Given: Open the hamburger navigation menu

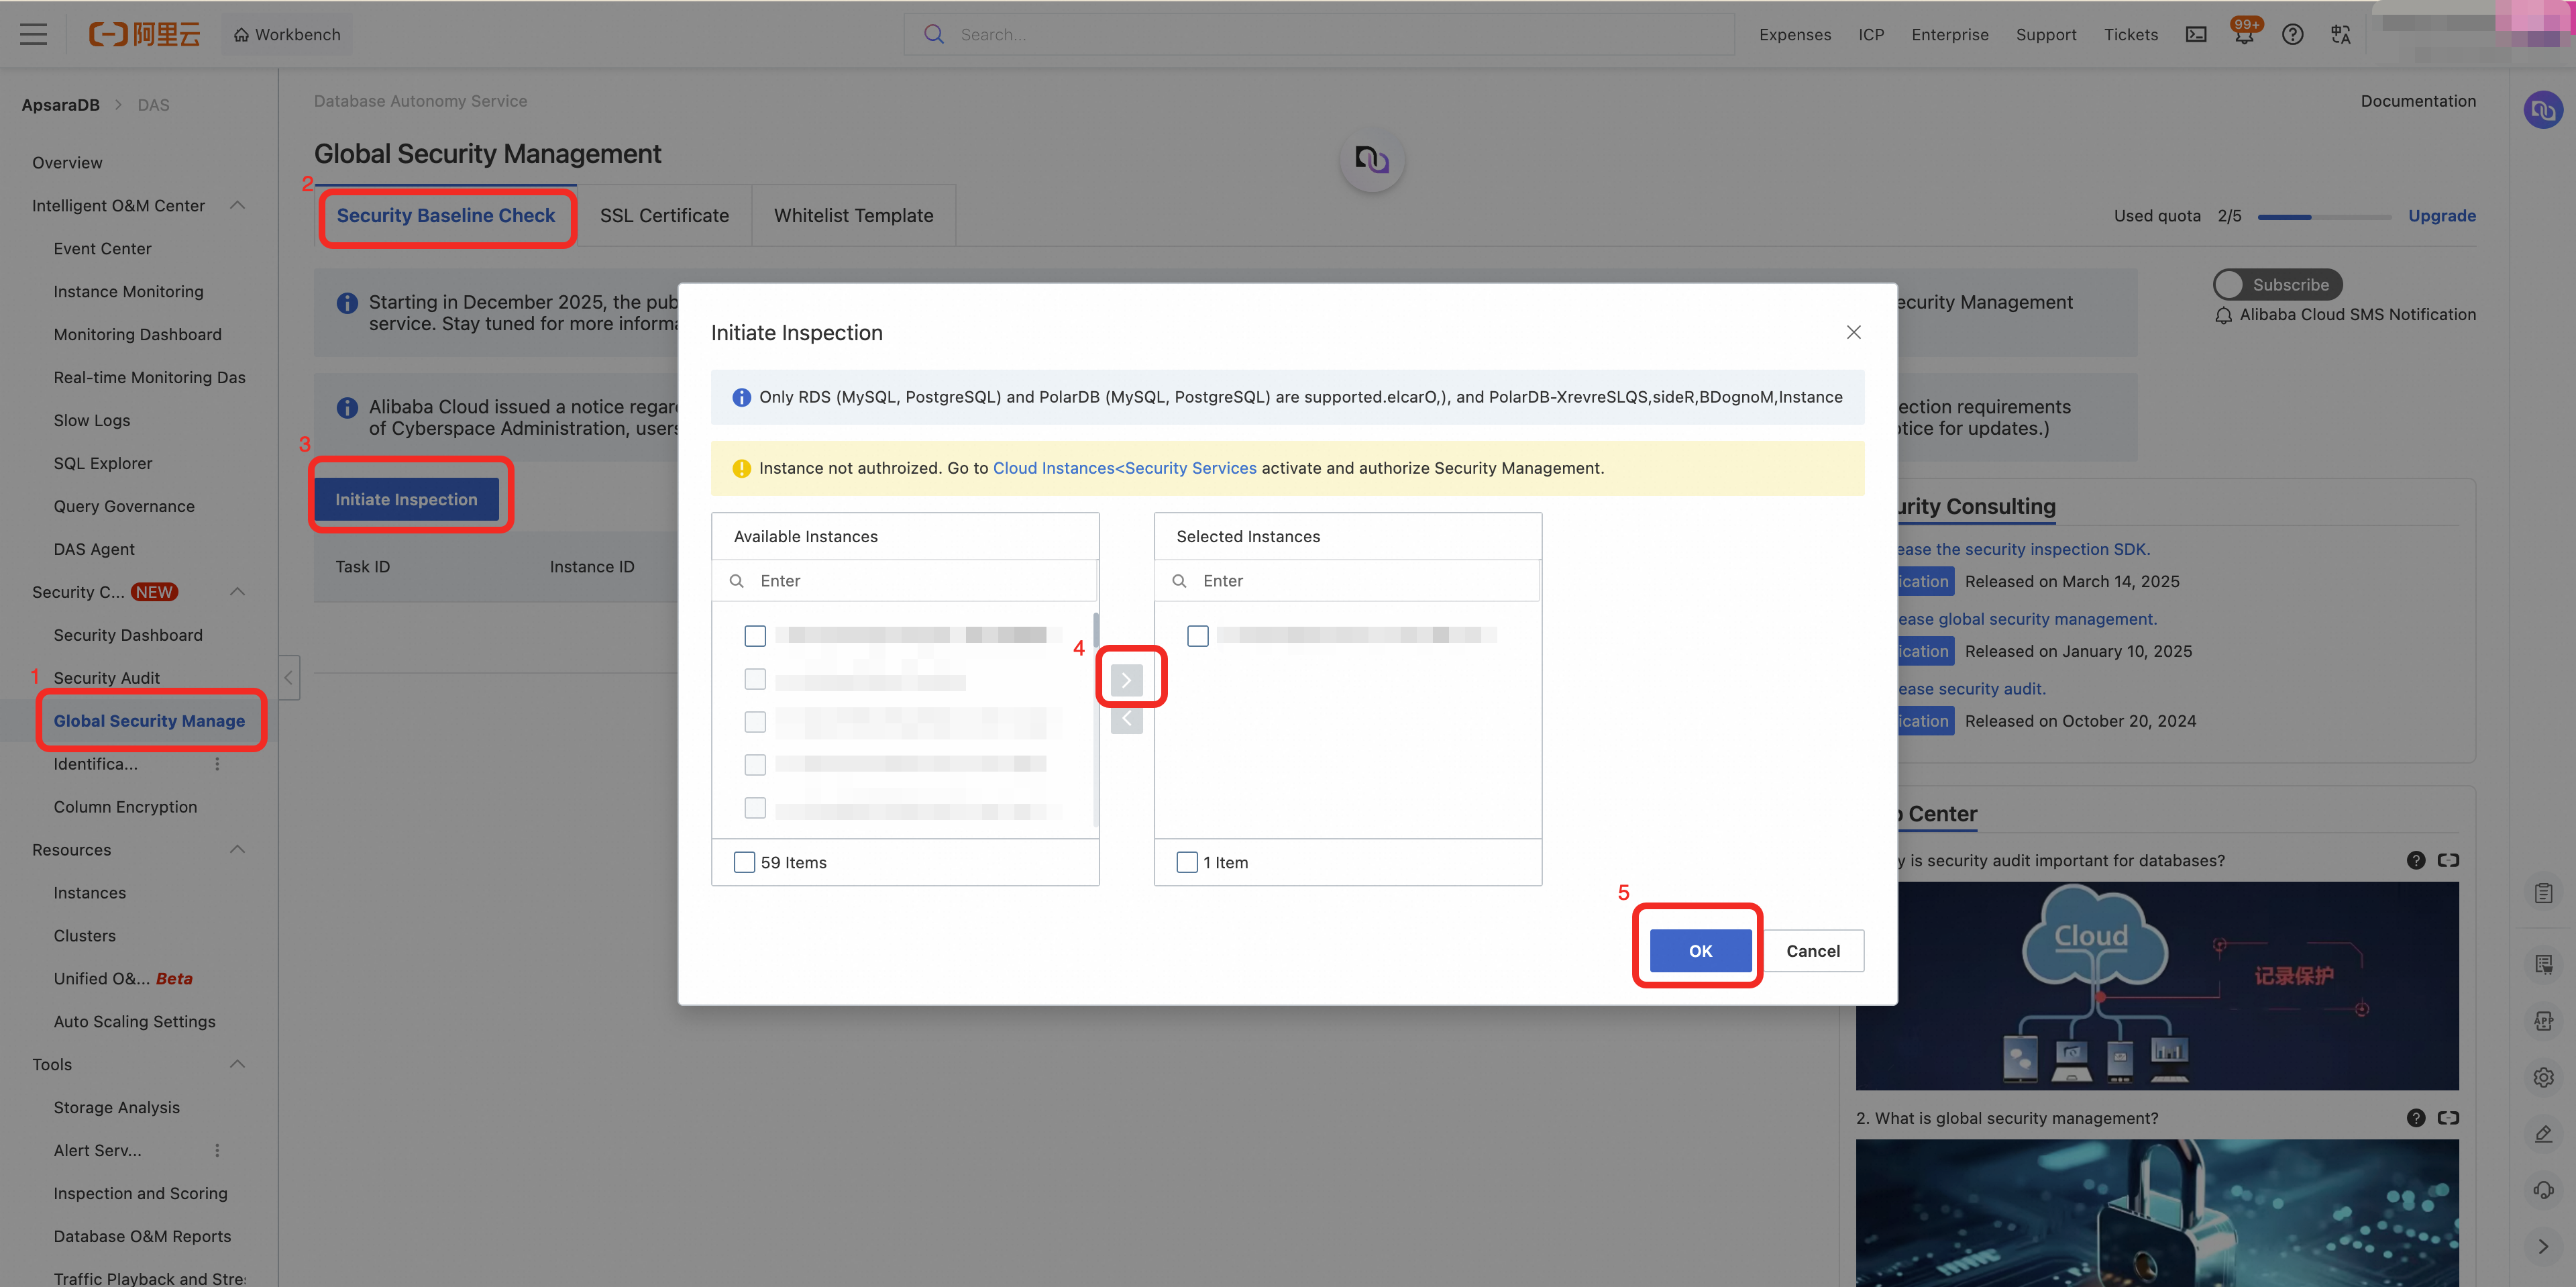Looking at the screenshot, I should click(x=33, y=35).
